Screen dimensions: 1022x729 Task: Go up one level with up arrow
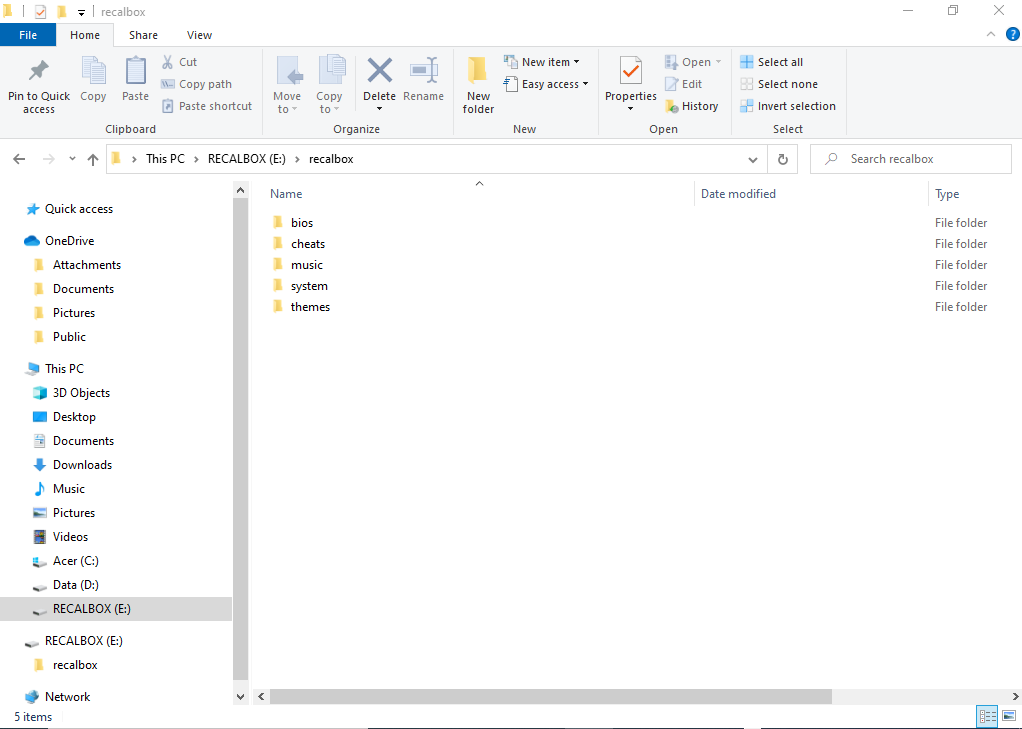(x=93, y=159)
